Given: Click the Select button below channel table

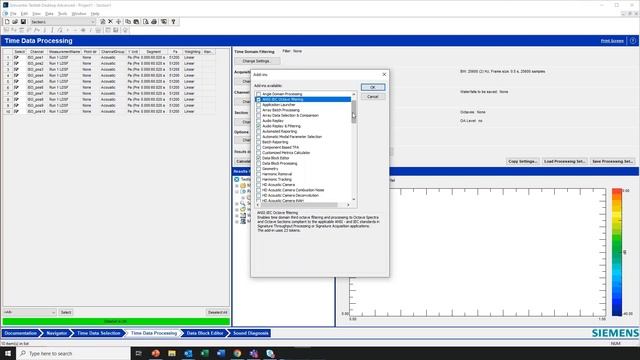Looking at the screenshot, I should 66,312.
